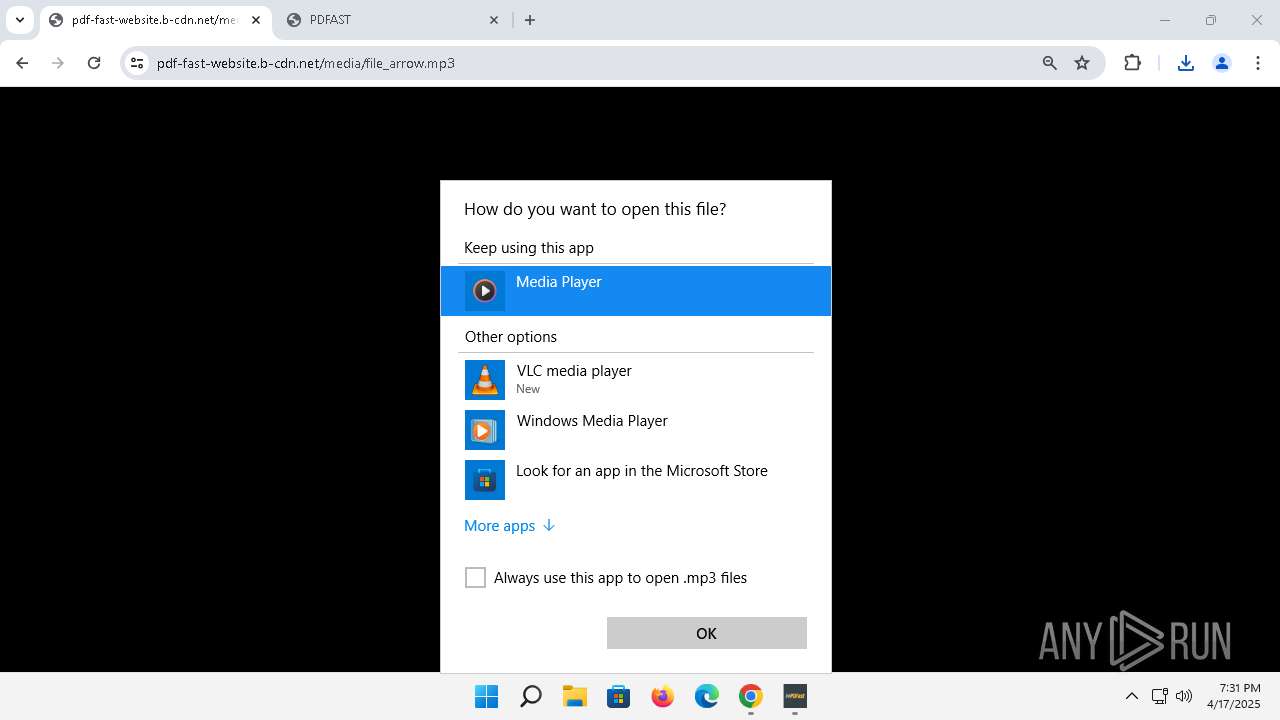Expand More apps list
Viewport: 1280px width, 720px height.
509,526
